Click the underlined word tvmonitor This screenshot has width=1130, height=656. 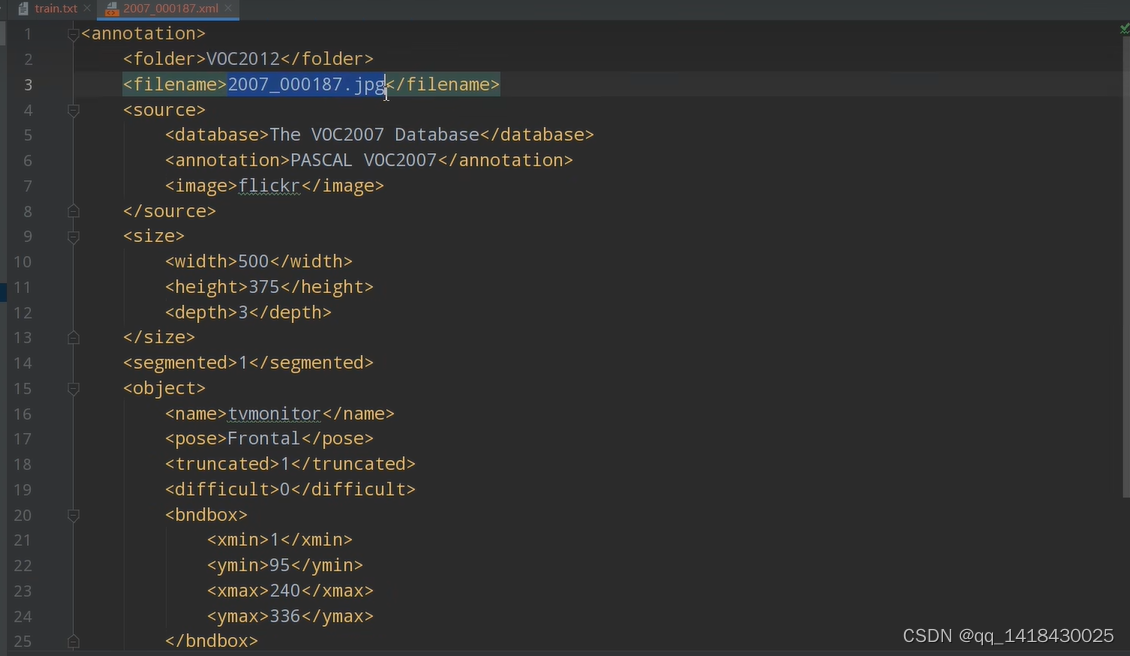tap(273, 413)
